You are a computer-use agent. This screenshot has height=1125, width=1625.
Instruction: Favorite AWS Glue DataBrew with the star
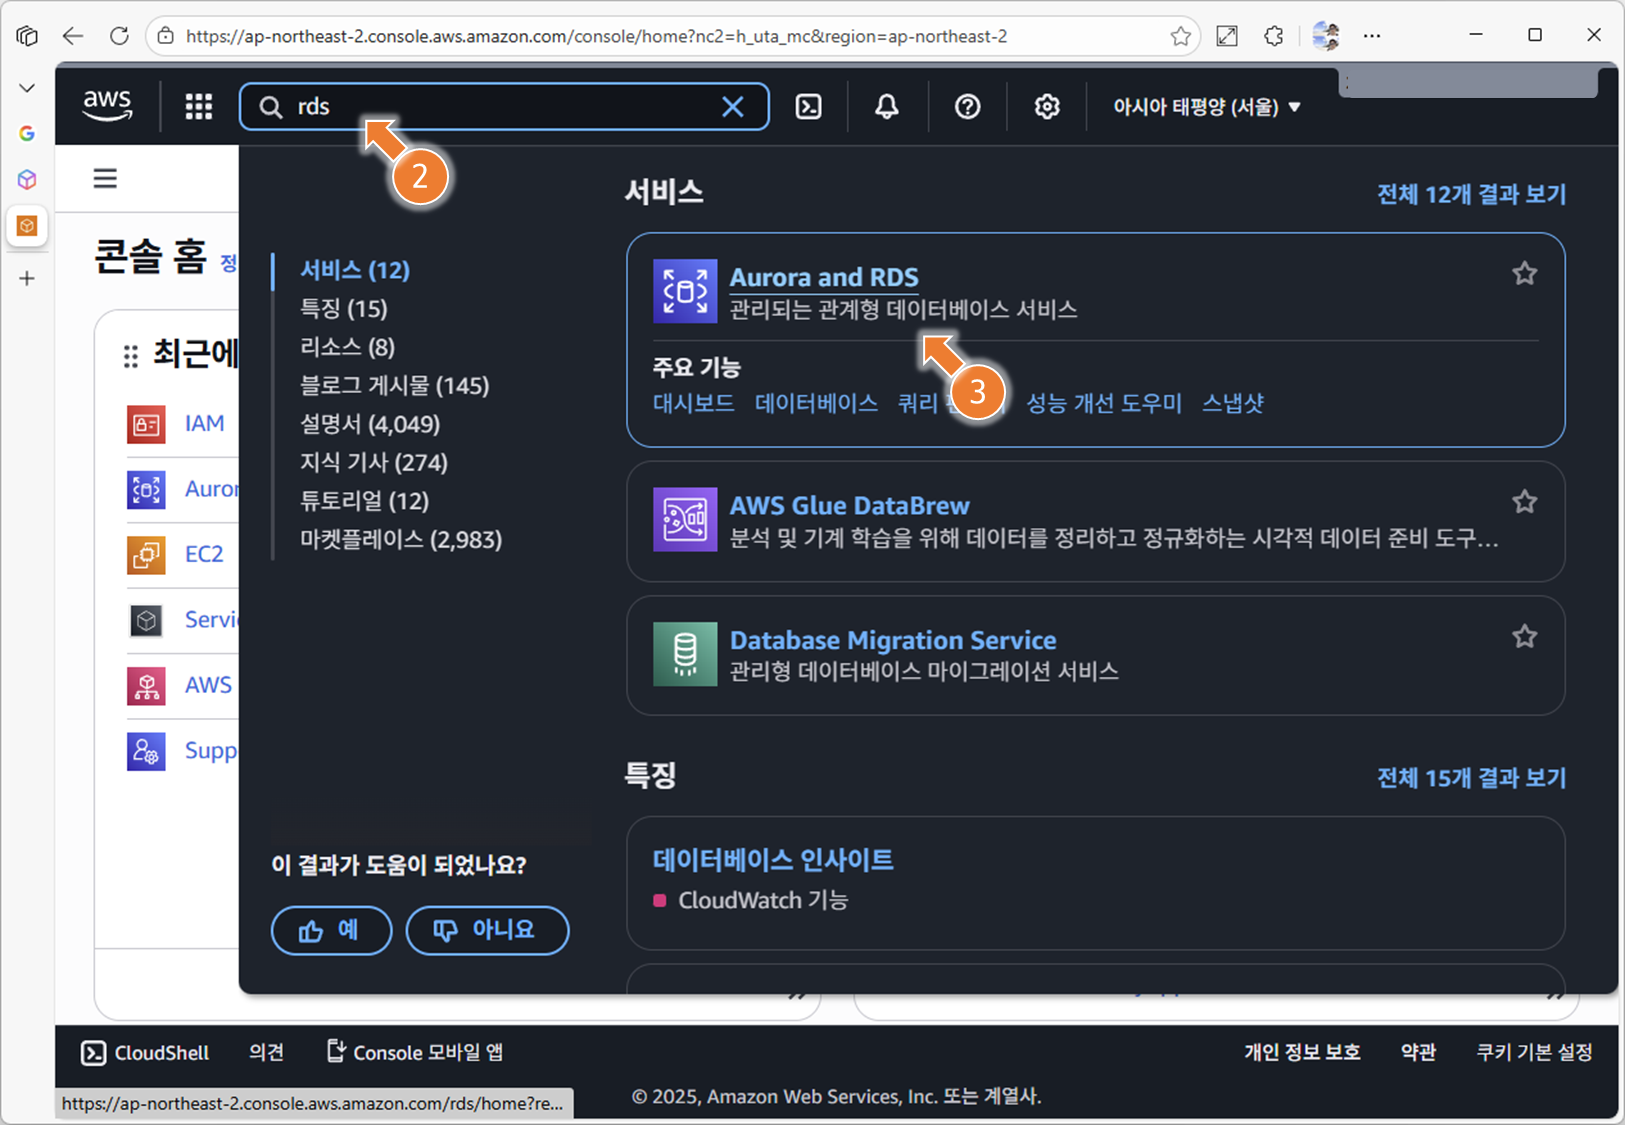click(1524, 501)
